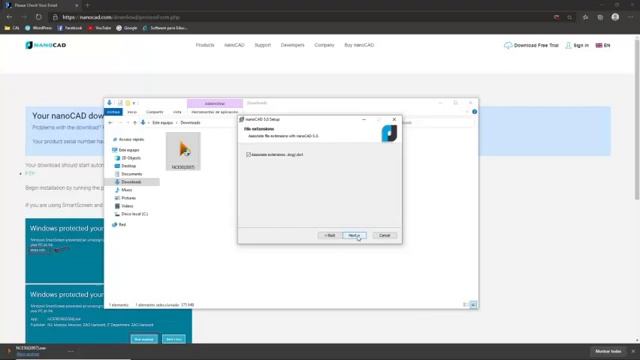
Task: Click the Explorer details view button
Action: [465, 304]
